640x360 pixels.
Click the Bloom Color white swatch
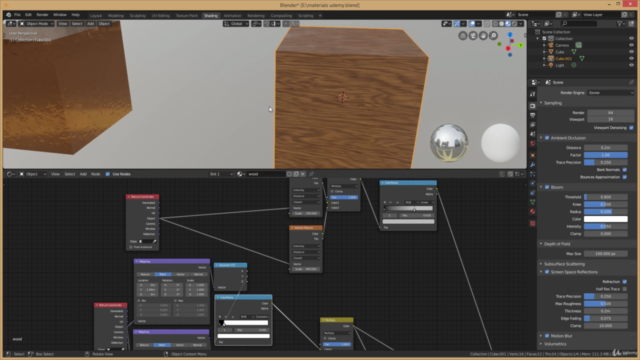point(606,219)
